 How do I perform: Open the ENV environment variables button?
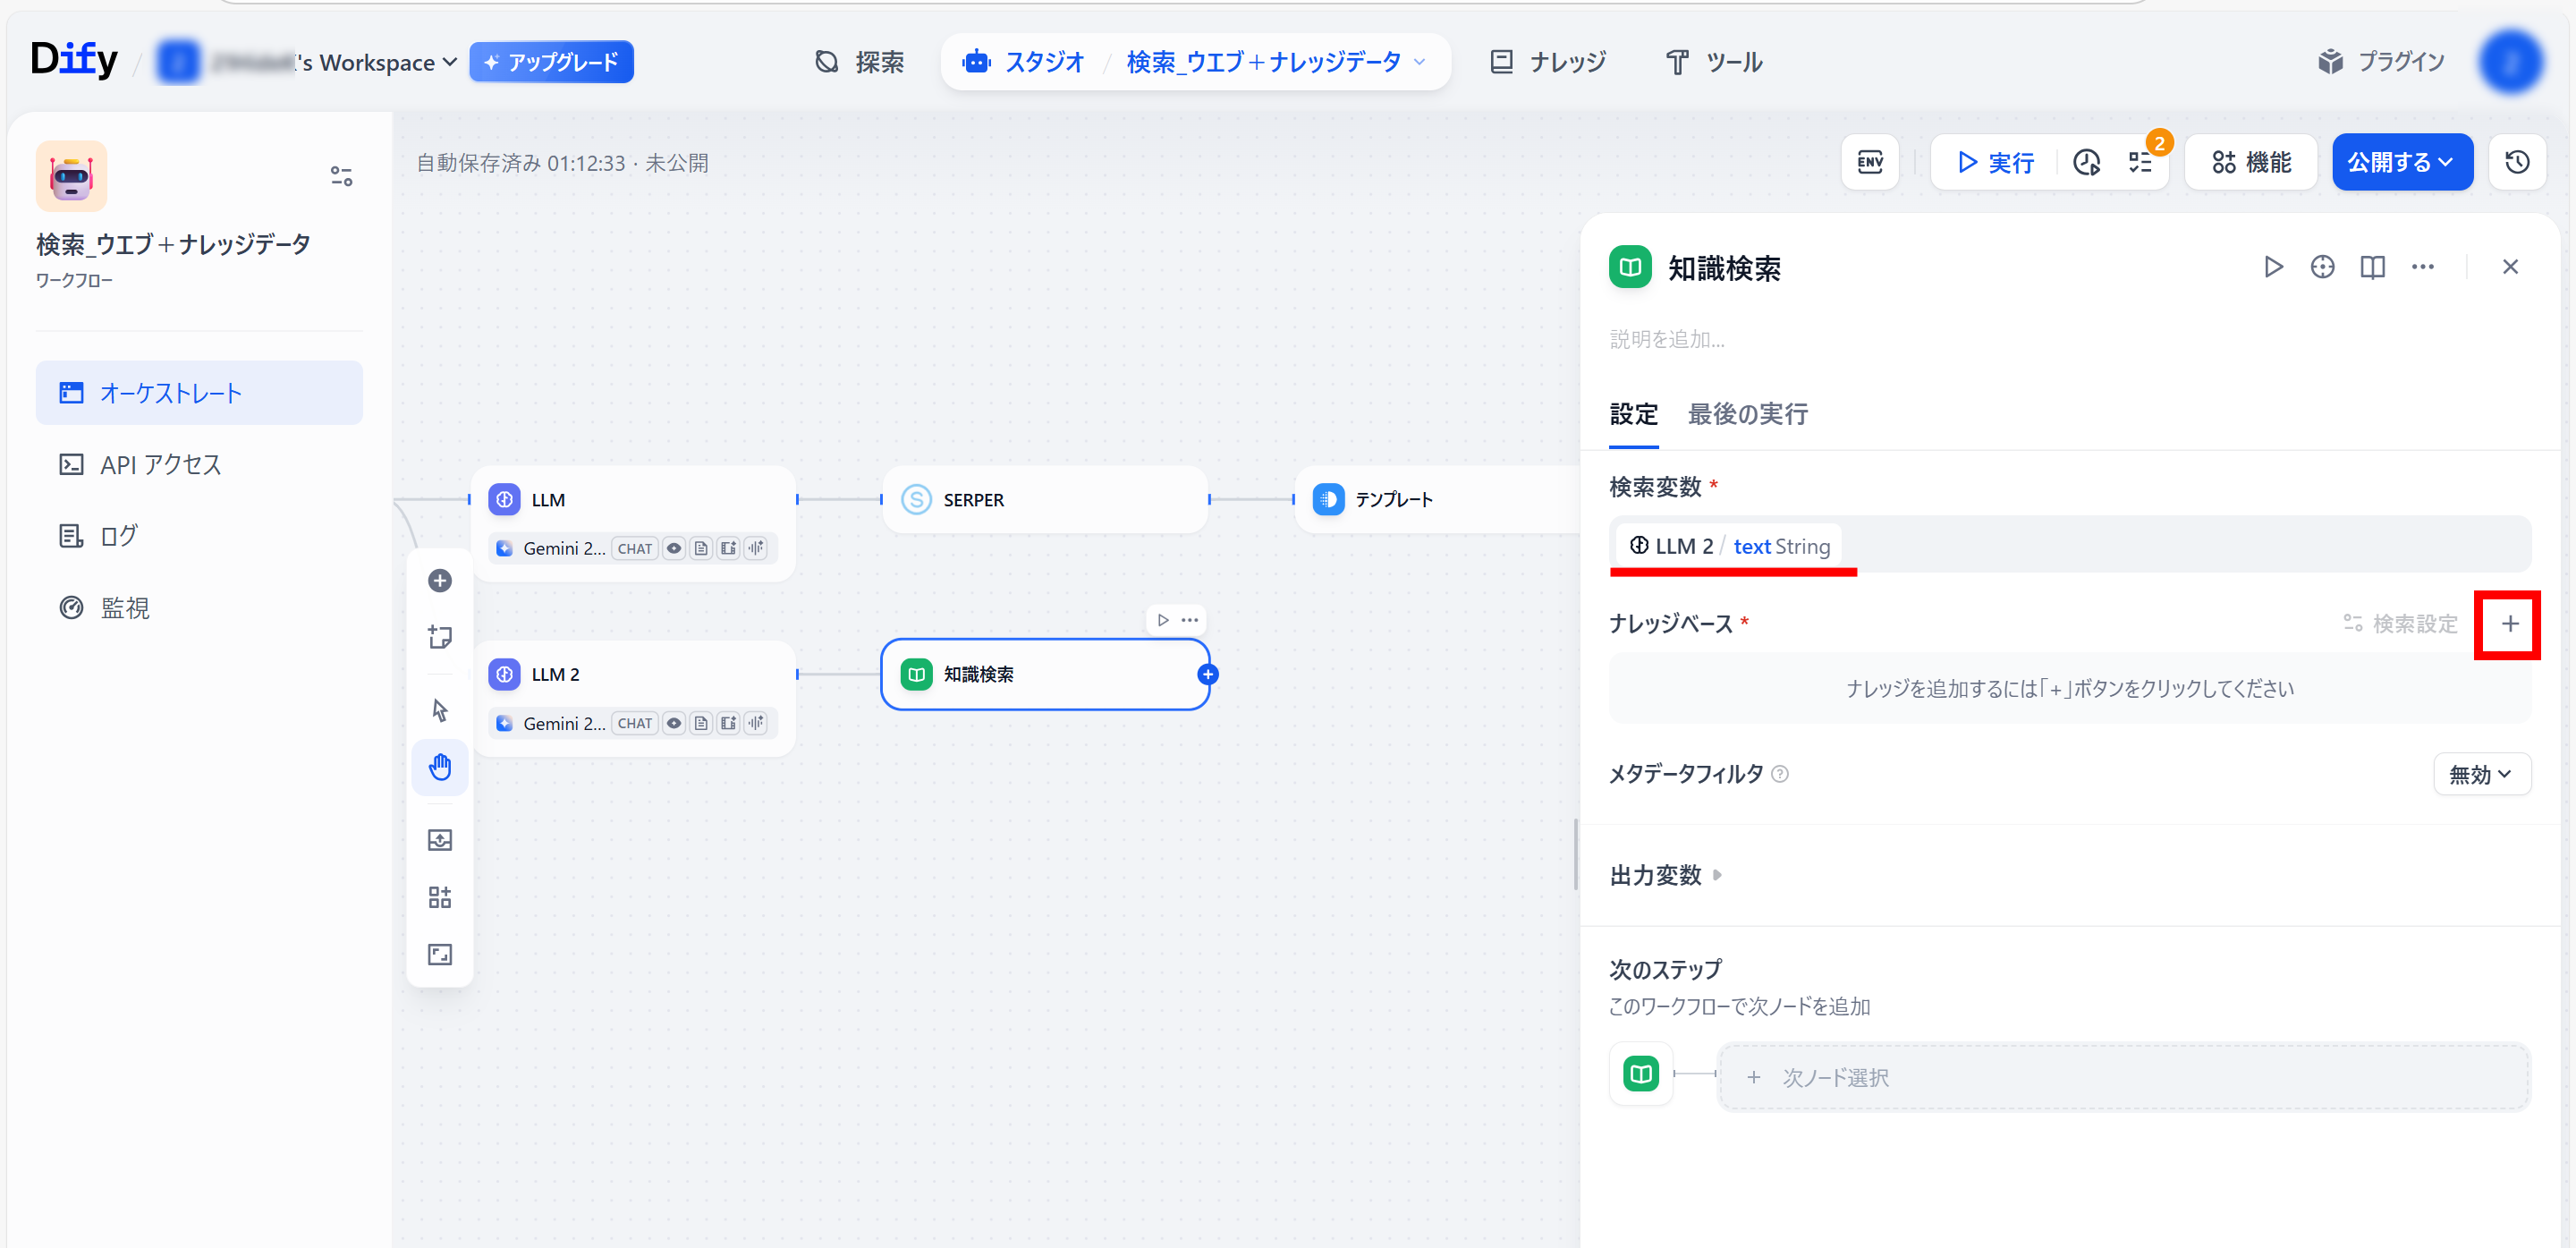click(1869, 162)
